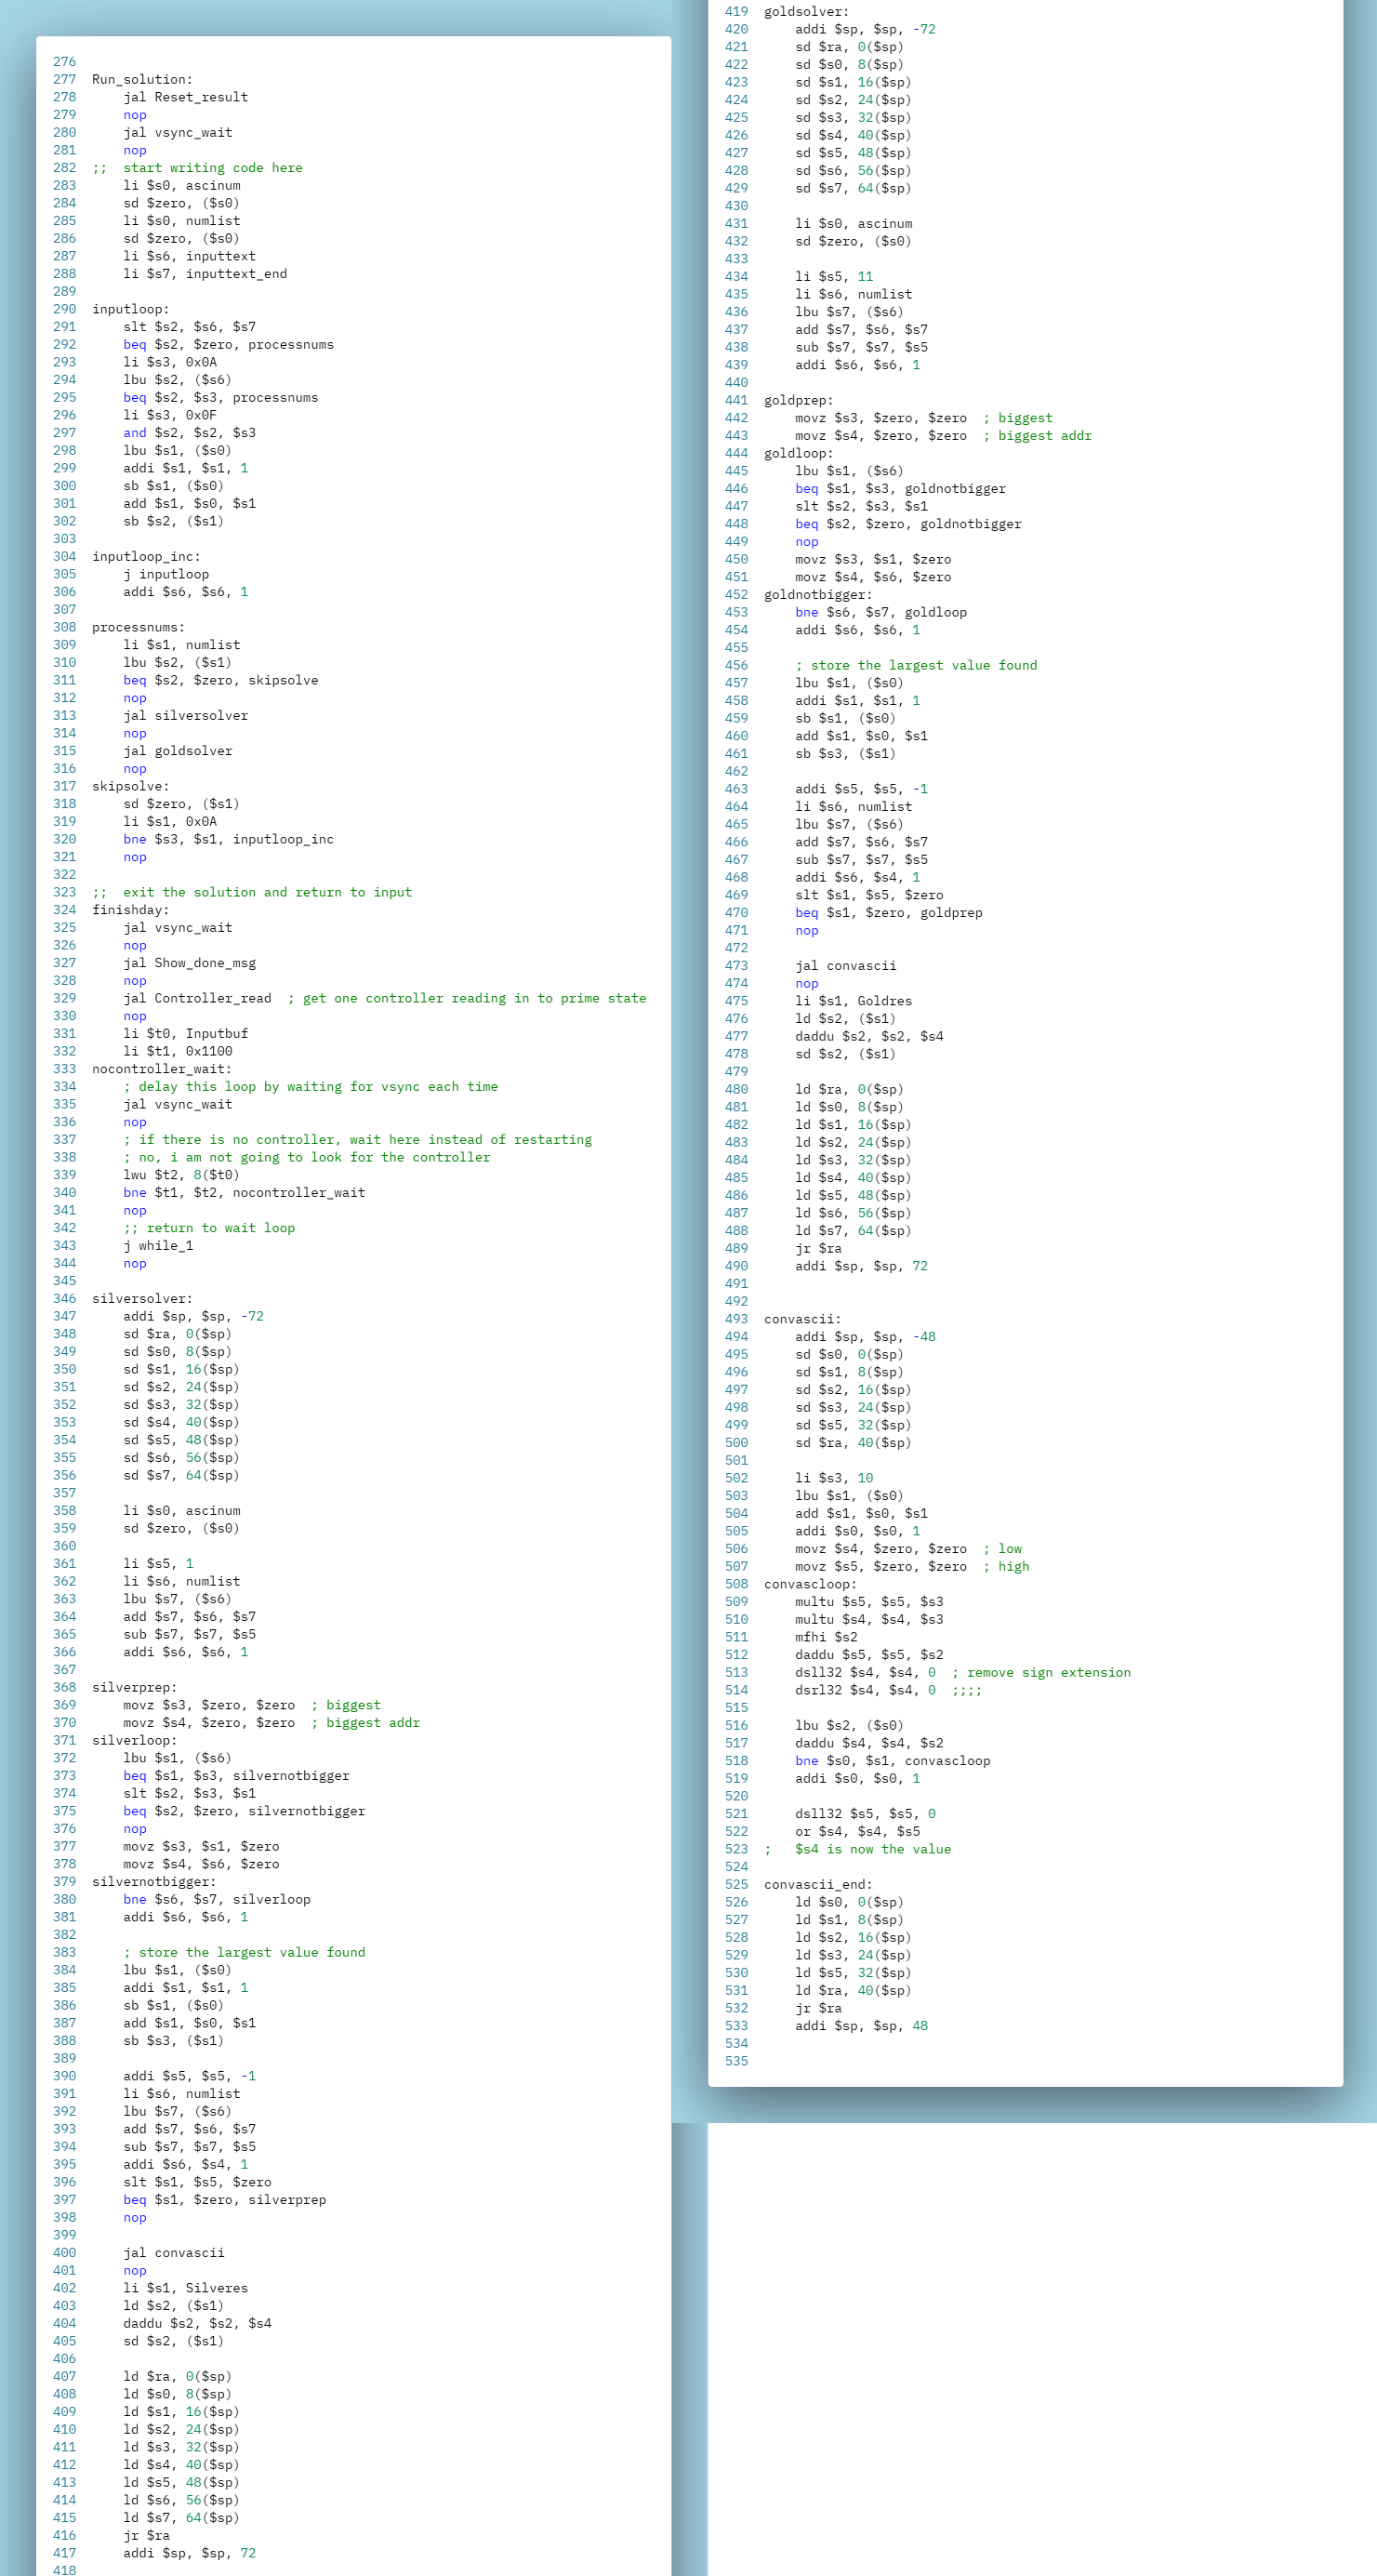This screenshot has height=2576, width=1377.
Task: Select the "li $s3, 0x0F" instruction
Action: (170, 415)
